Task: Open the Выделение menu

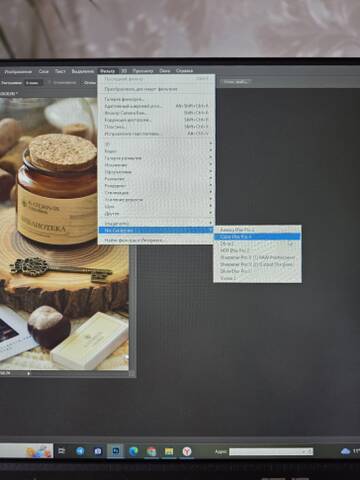Action: 83,71
